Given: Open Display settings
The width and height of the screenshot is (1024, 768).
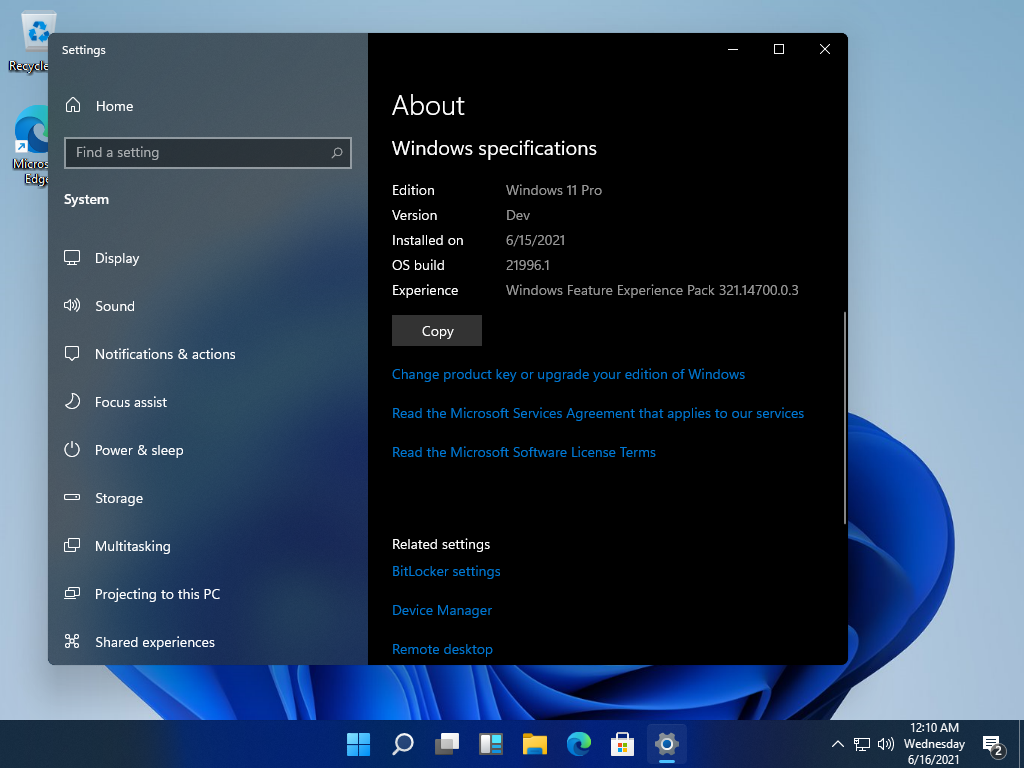Looking at the screenshot, I should pos(208,258).
